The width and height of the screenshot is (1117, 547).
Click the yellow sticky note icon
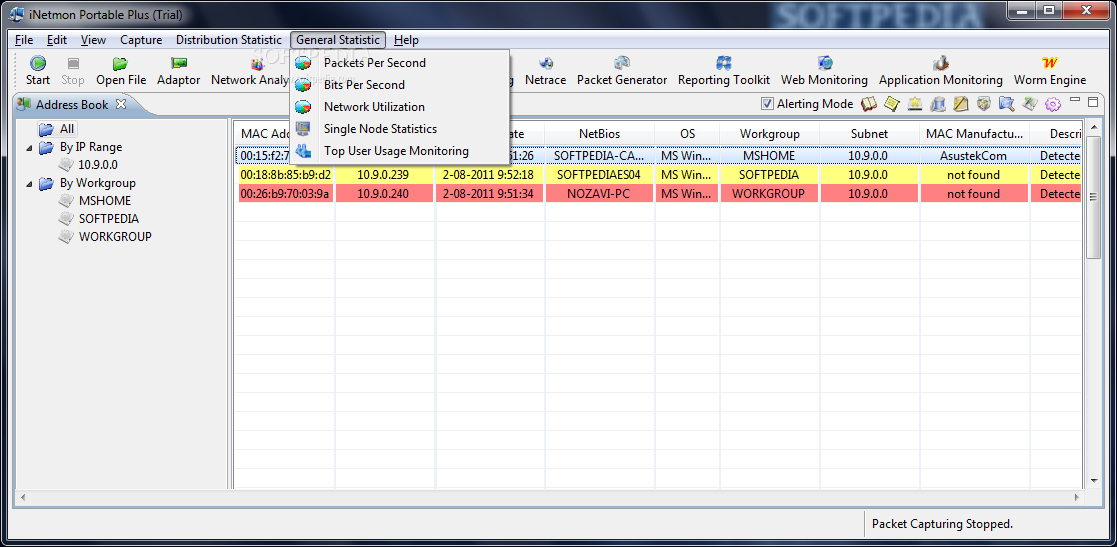click(892, 104)
